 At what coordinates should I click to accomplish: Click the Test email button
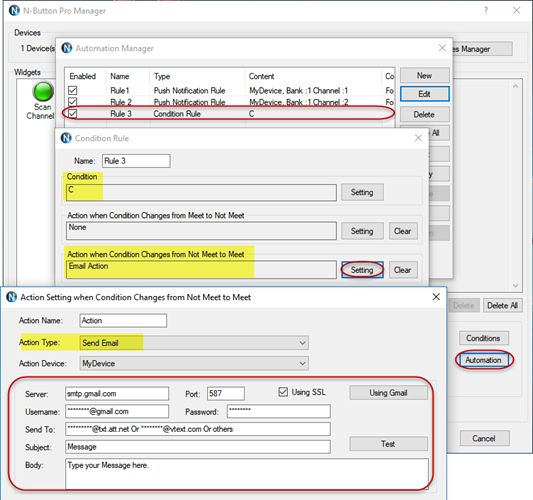[389, 444]
